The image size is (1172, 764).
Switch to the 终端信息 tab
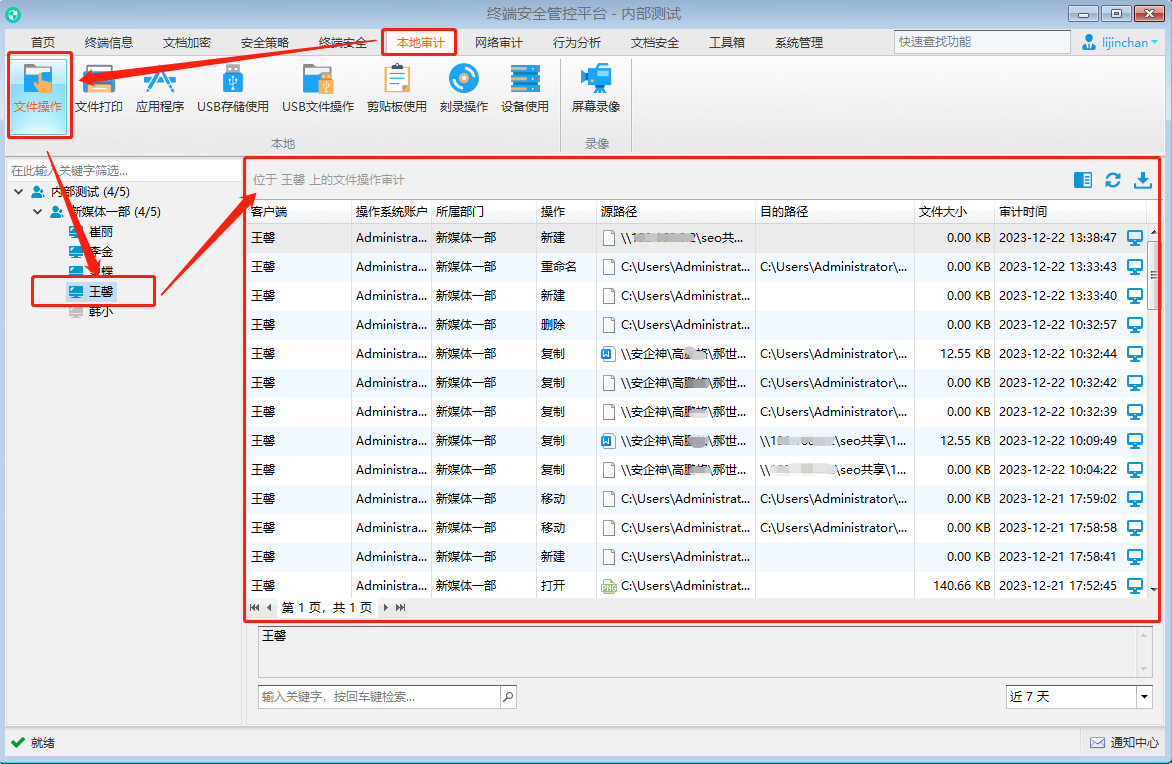pyautogui.click(x=108, y=43)
